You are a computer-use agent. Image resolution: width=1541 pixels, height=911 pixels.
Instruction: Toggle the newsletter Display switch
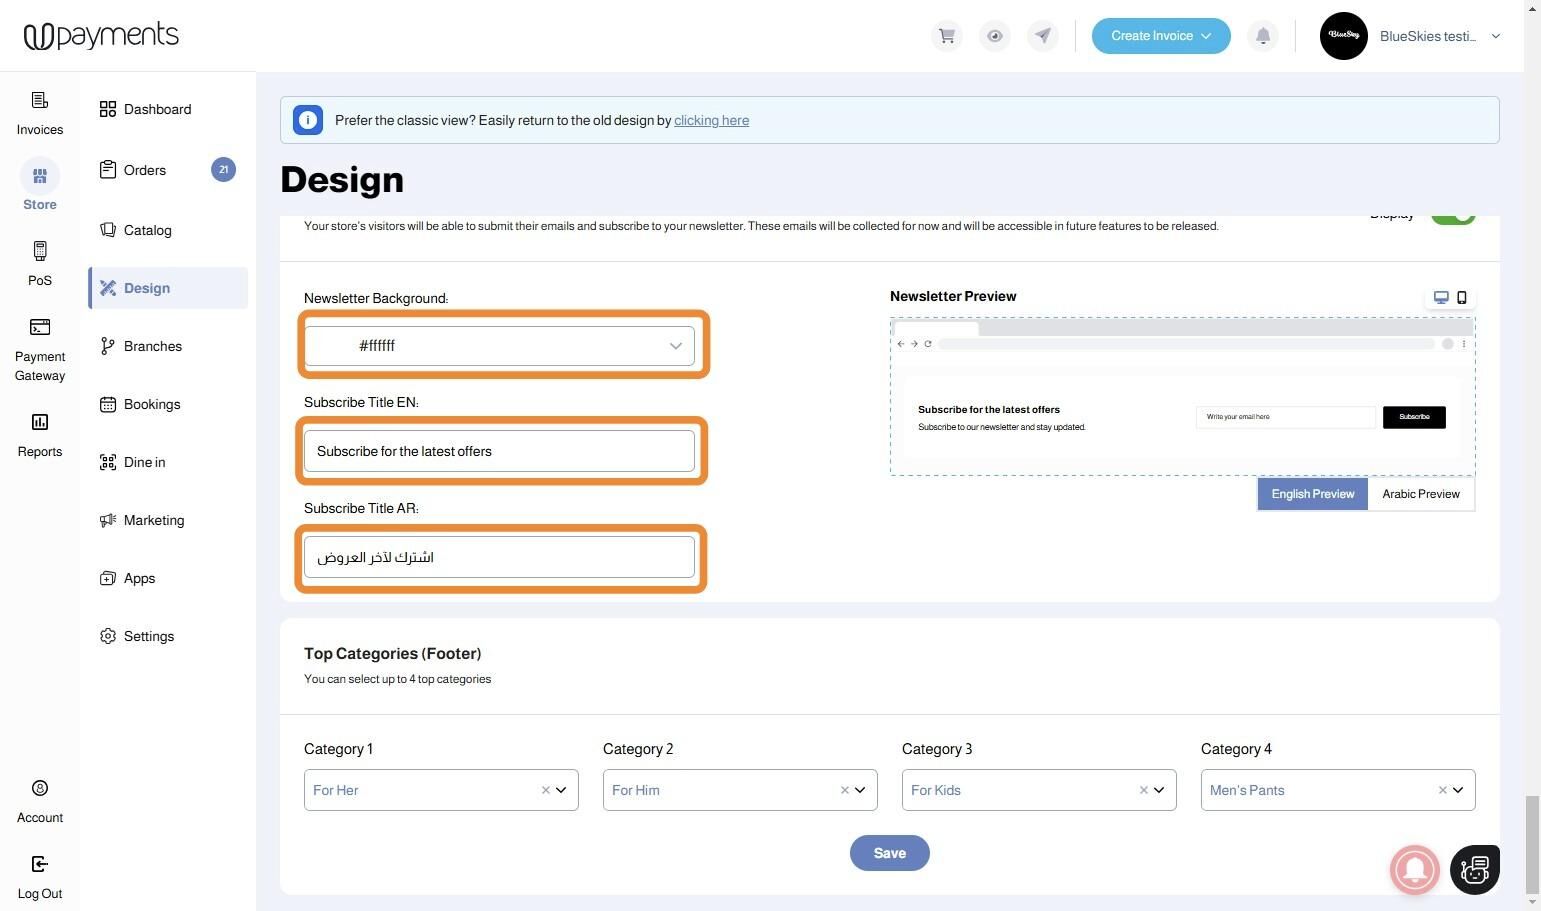coord(1453,215)
